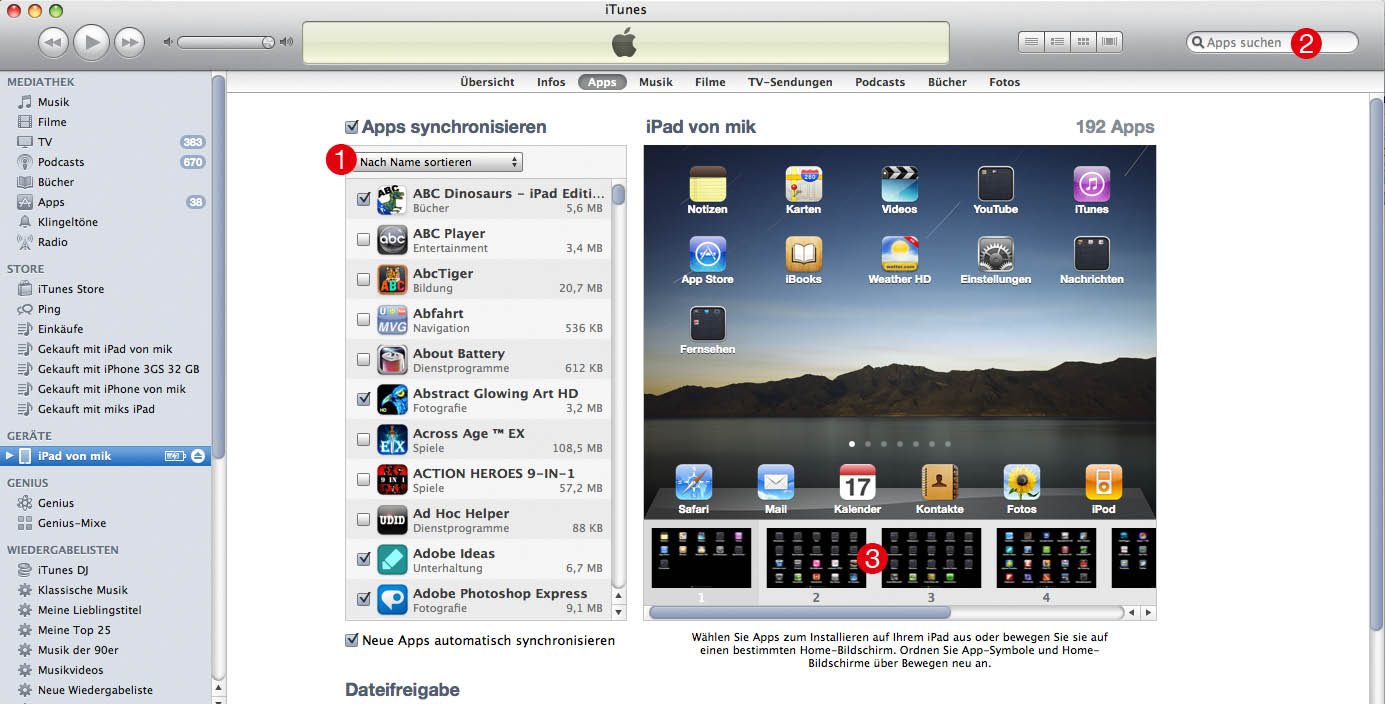The width and height of the screenshot is (1385, 704).
Task: Select home screen thumbnail 2
Action: click(816, 558)
